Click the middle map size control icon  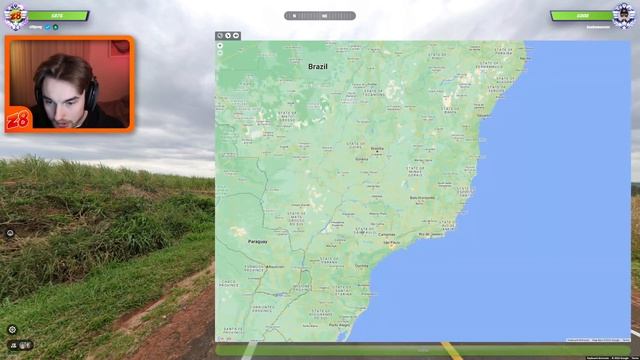click(x=228, y=36)
